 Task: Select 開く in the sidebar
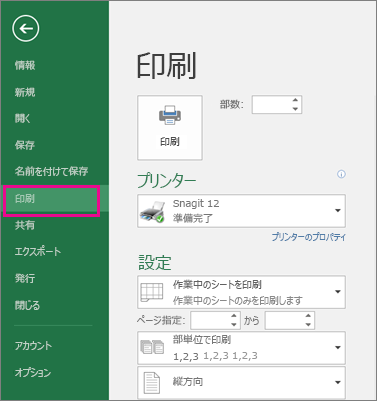pyautogui.click(x=22, y=118)
